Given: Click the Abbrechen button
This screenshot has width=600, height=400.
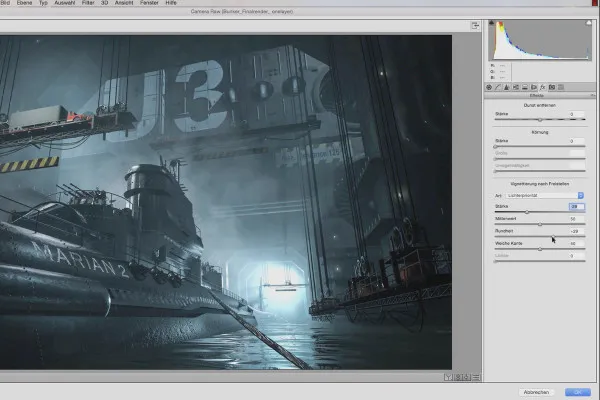Looking at the screenshot, I should pyautogui.click(x=536, y=392).
